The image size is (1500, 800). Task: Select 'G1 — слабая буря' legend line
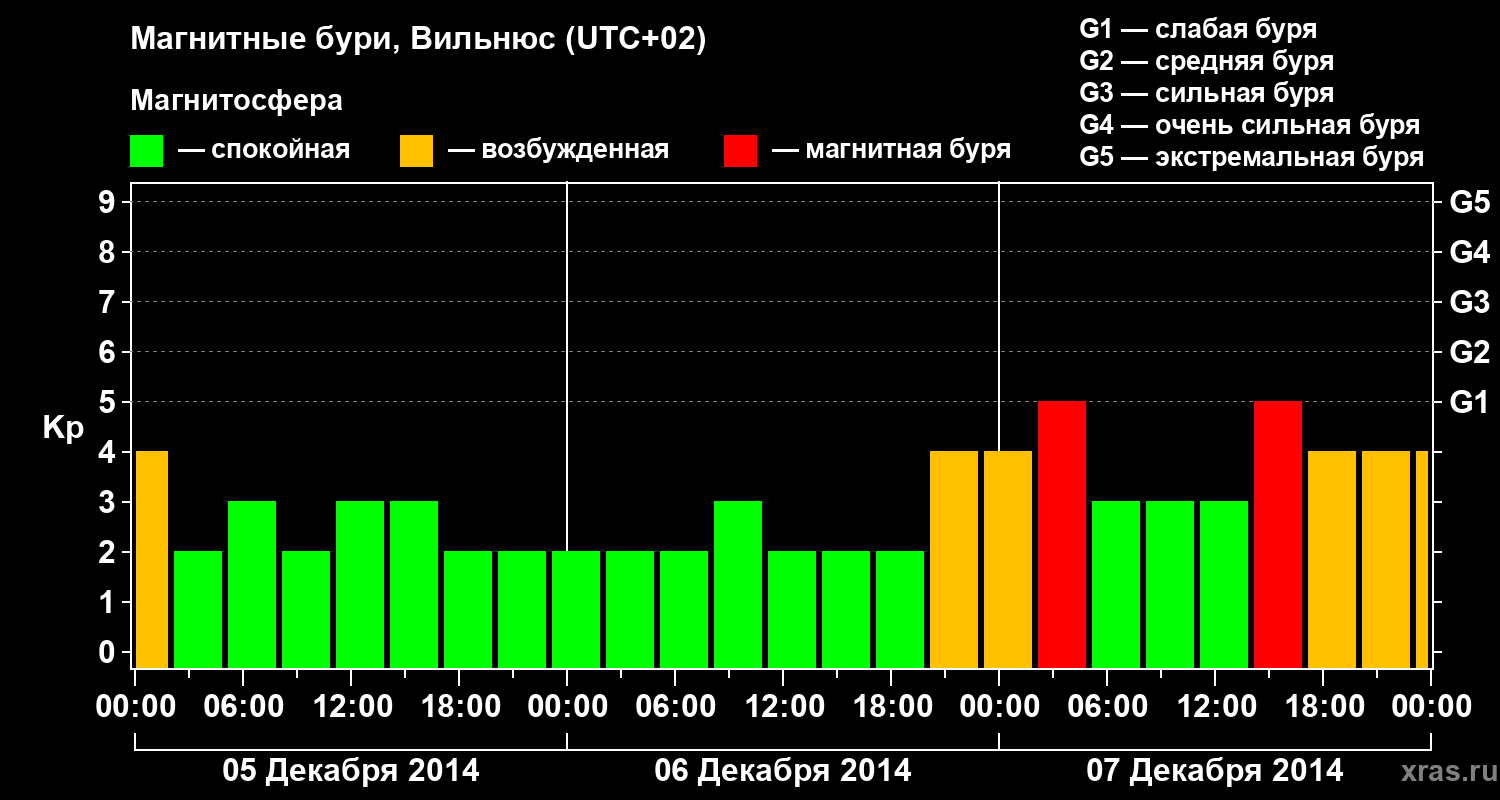point(1198,29)
